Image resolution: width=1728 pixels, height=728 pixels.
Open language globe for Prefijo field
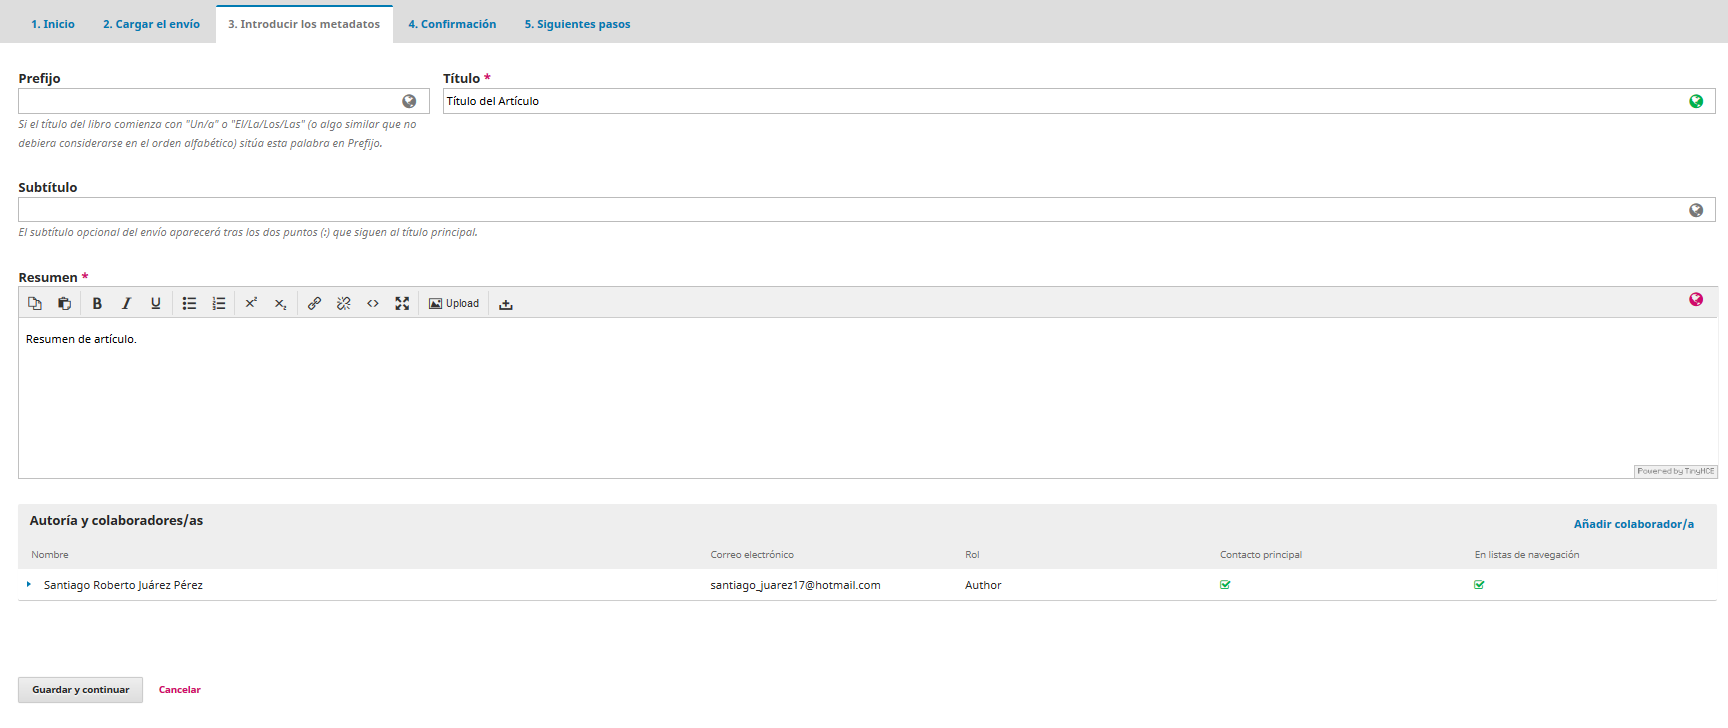pos(409,101)
